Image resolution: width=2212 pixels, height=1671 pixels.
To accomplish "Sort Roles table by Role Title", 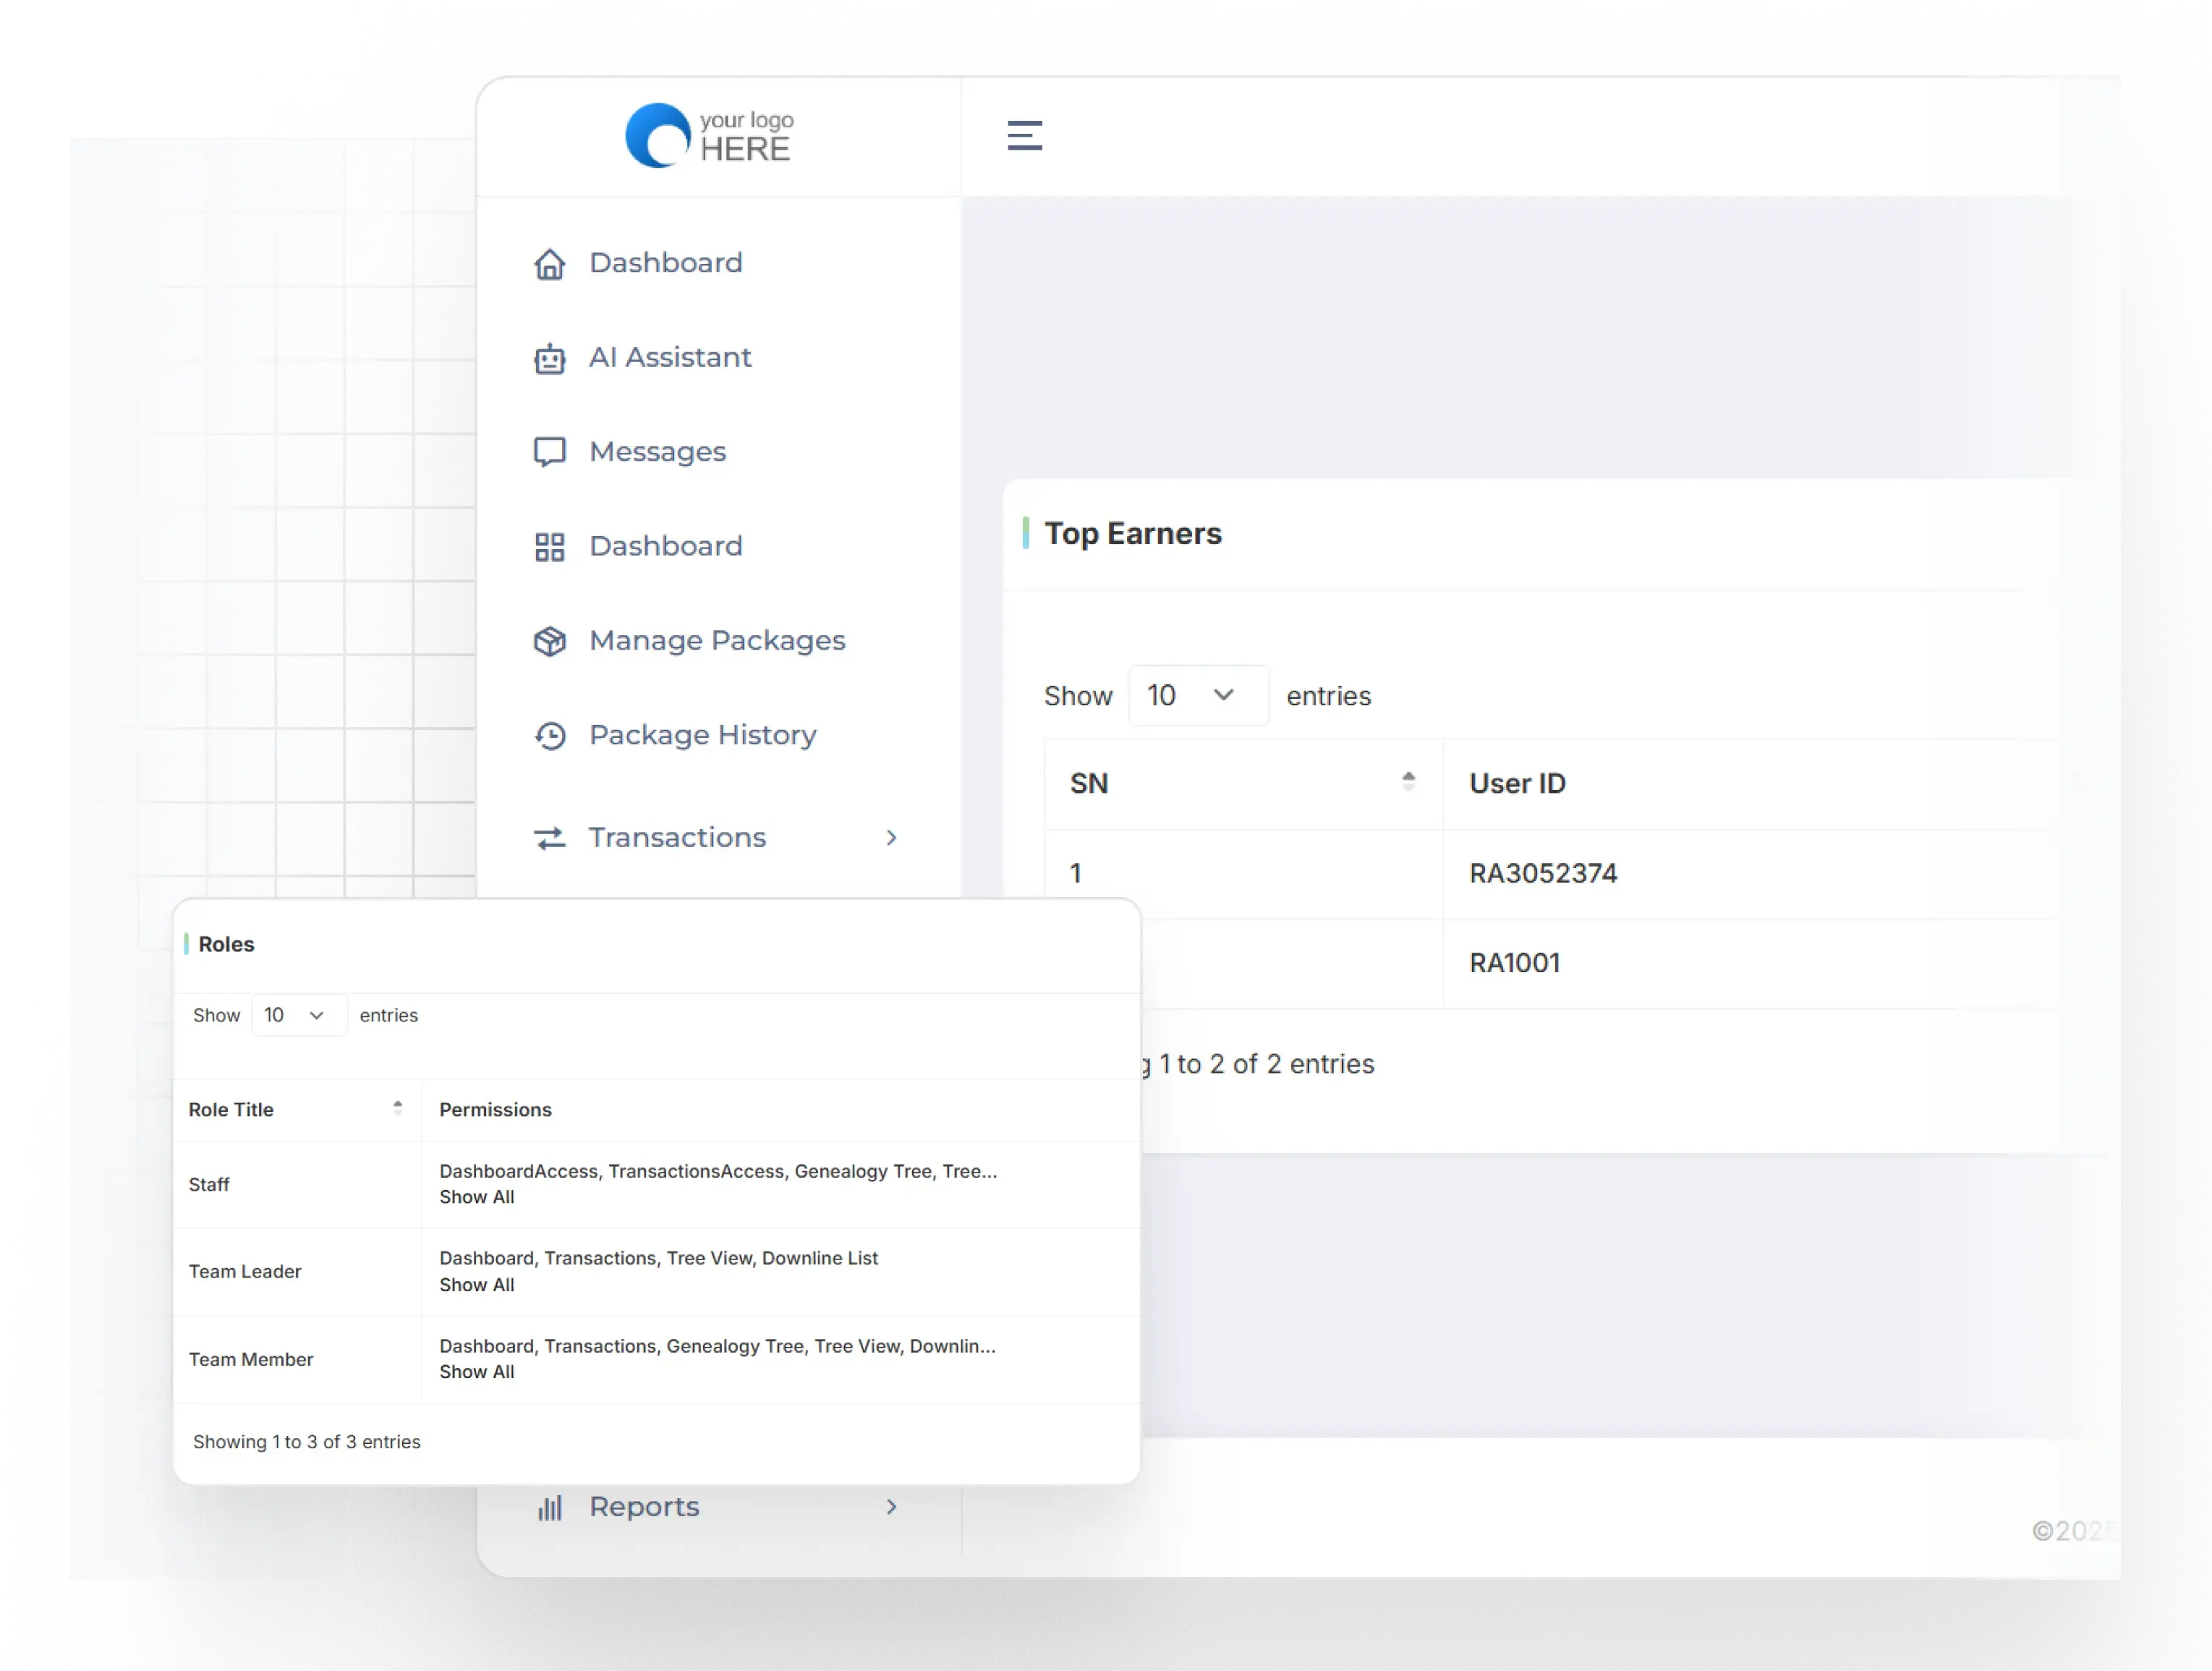I will 397,1108.
